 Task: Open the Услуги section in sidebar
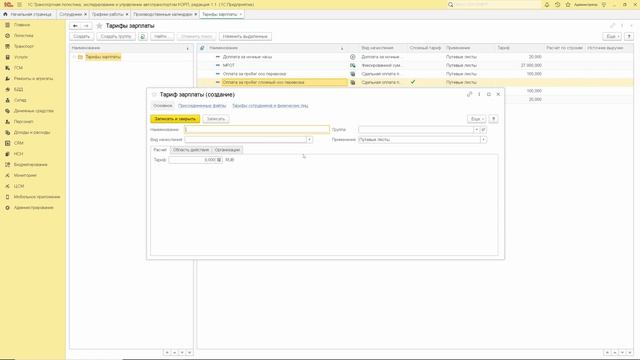[21, 57]
